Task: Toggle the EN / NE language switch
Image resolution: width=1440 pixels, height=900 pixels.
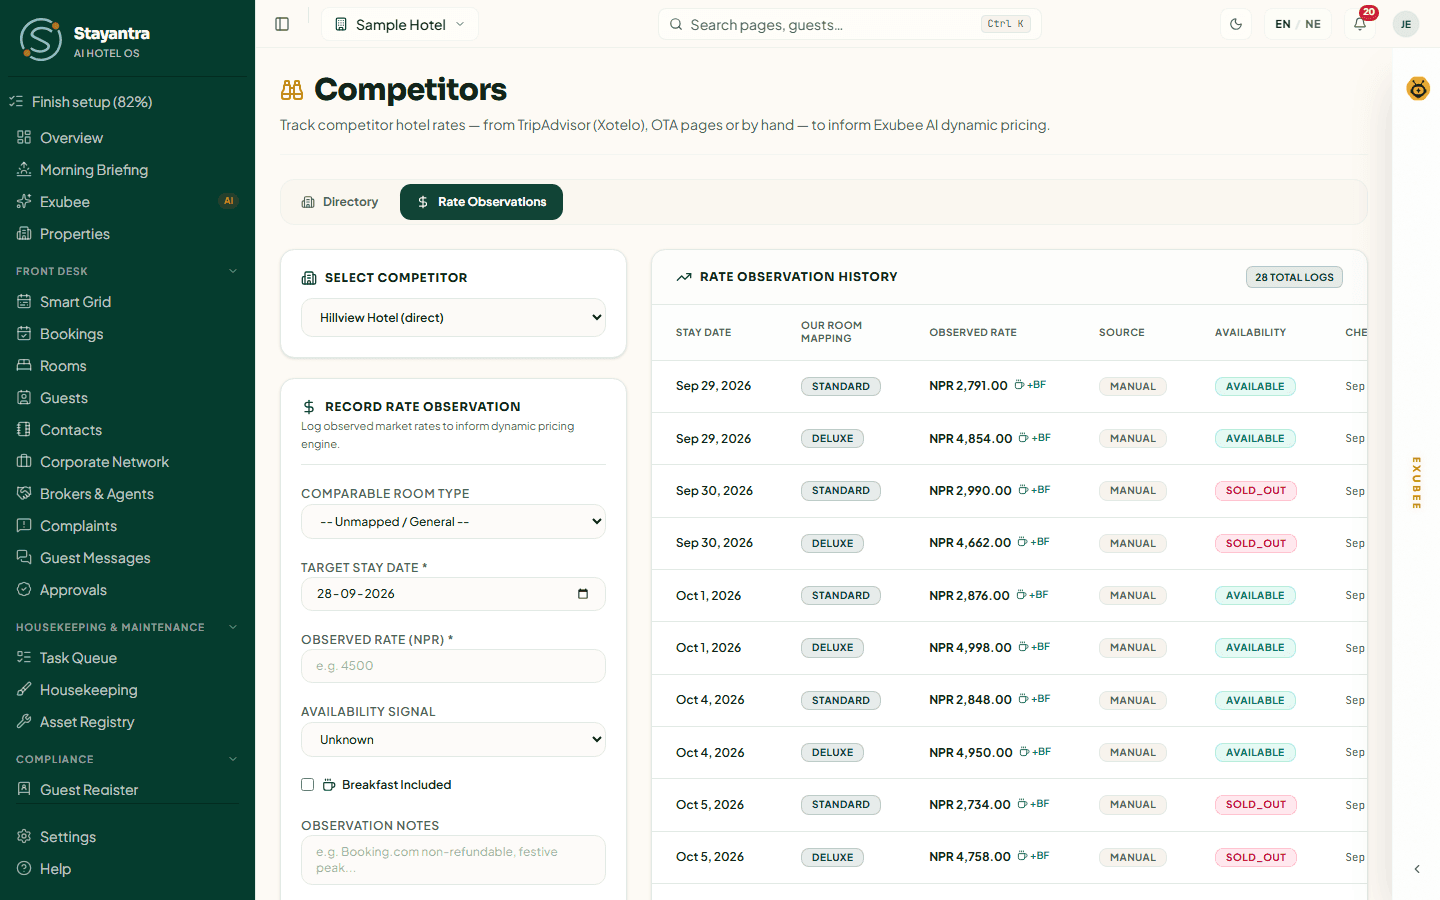Action: click(x=1298, y=24)
